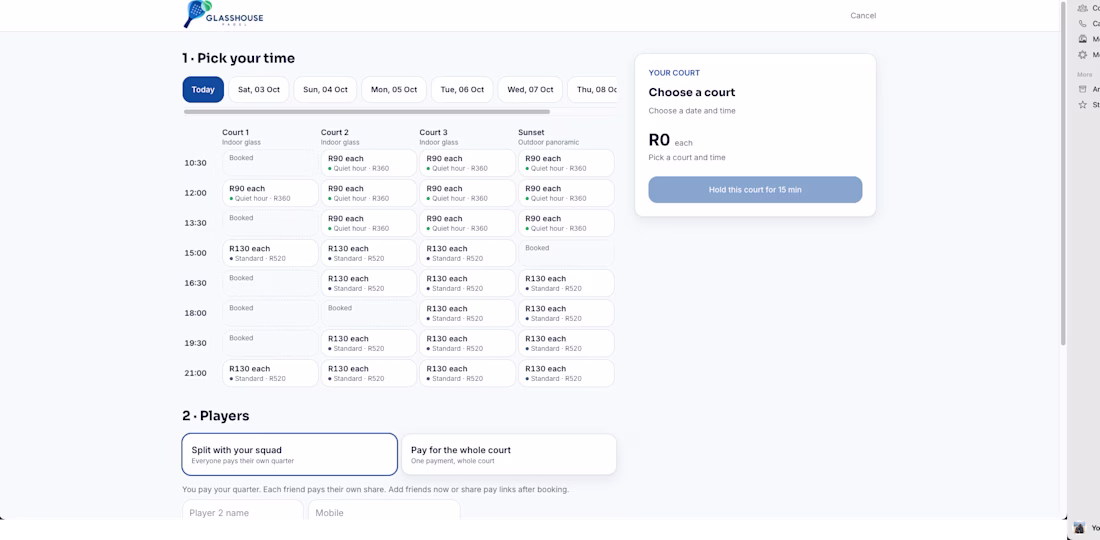Select Court 1 at 15:00
The width and height of the screenshot is (1100, 540).
pos(270,253)
